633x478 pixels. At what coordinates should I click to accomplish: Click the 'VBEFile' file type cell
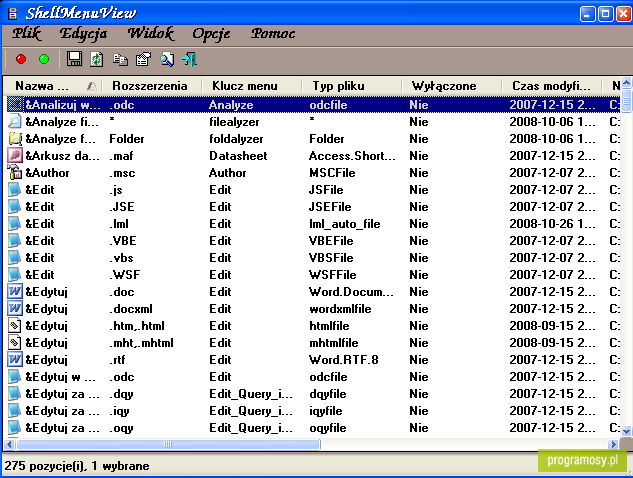pyautogui.click(x=331, y=240)
